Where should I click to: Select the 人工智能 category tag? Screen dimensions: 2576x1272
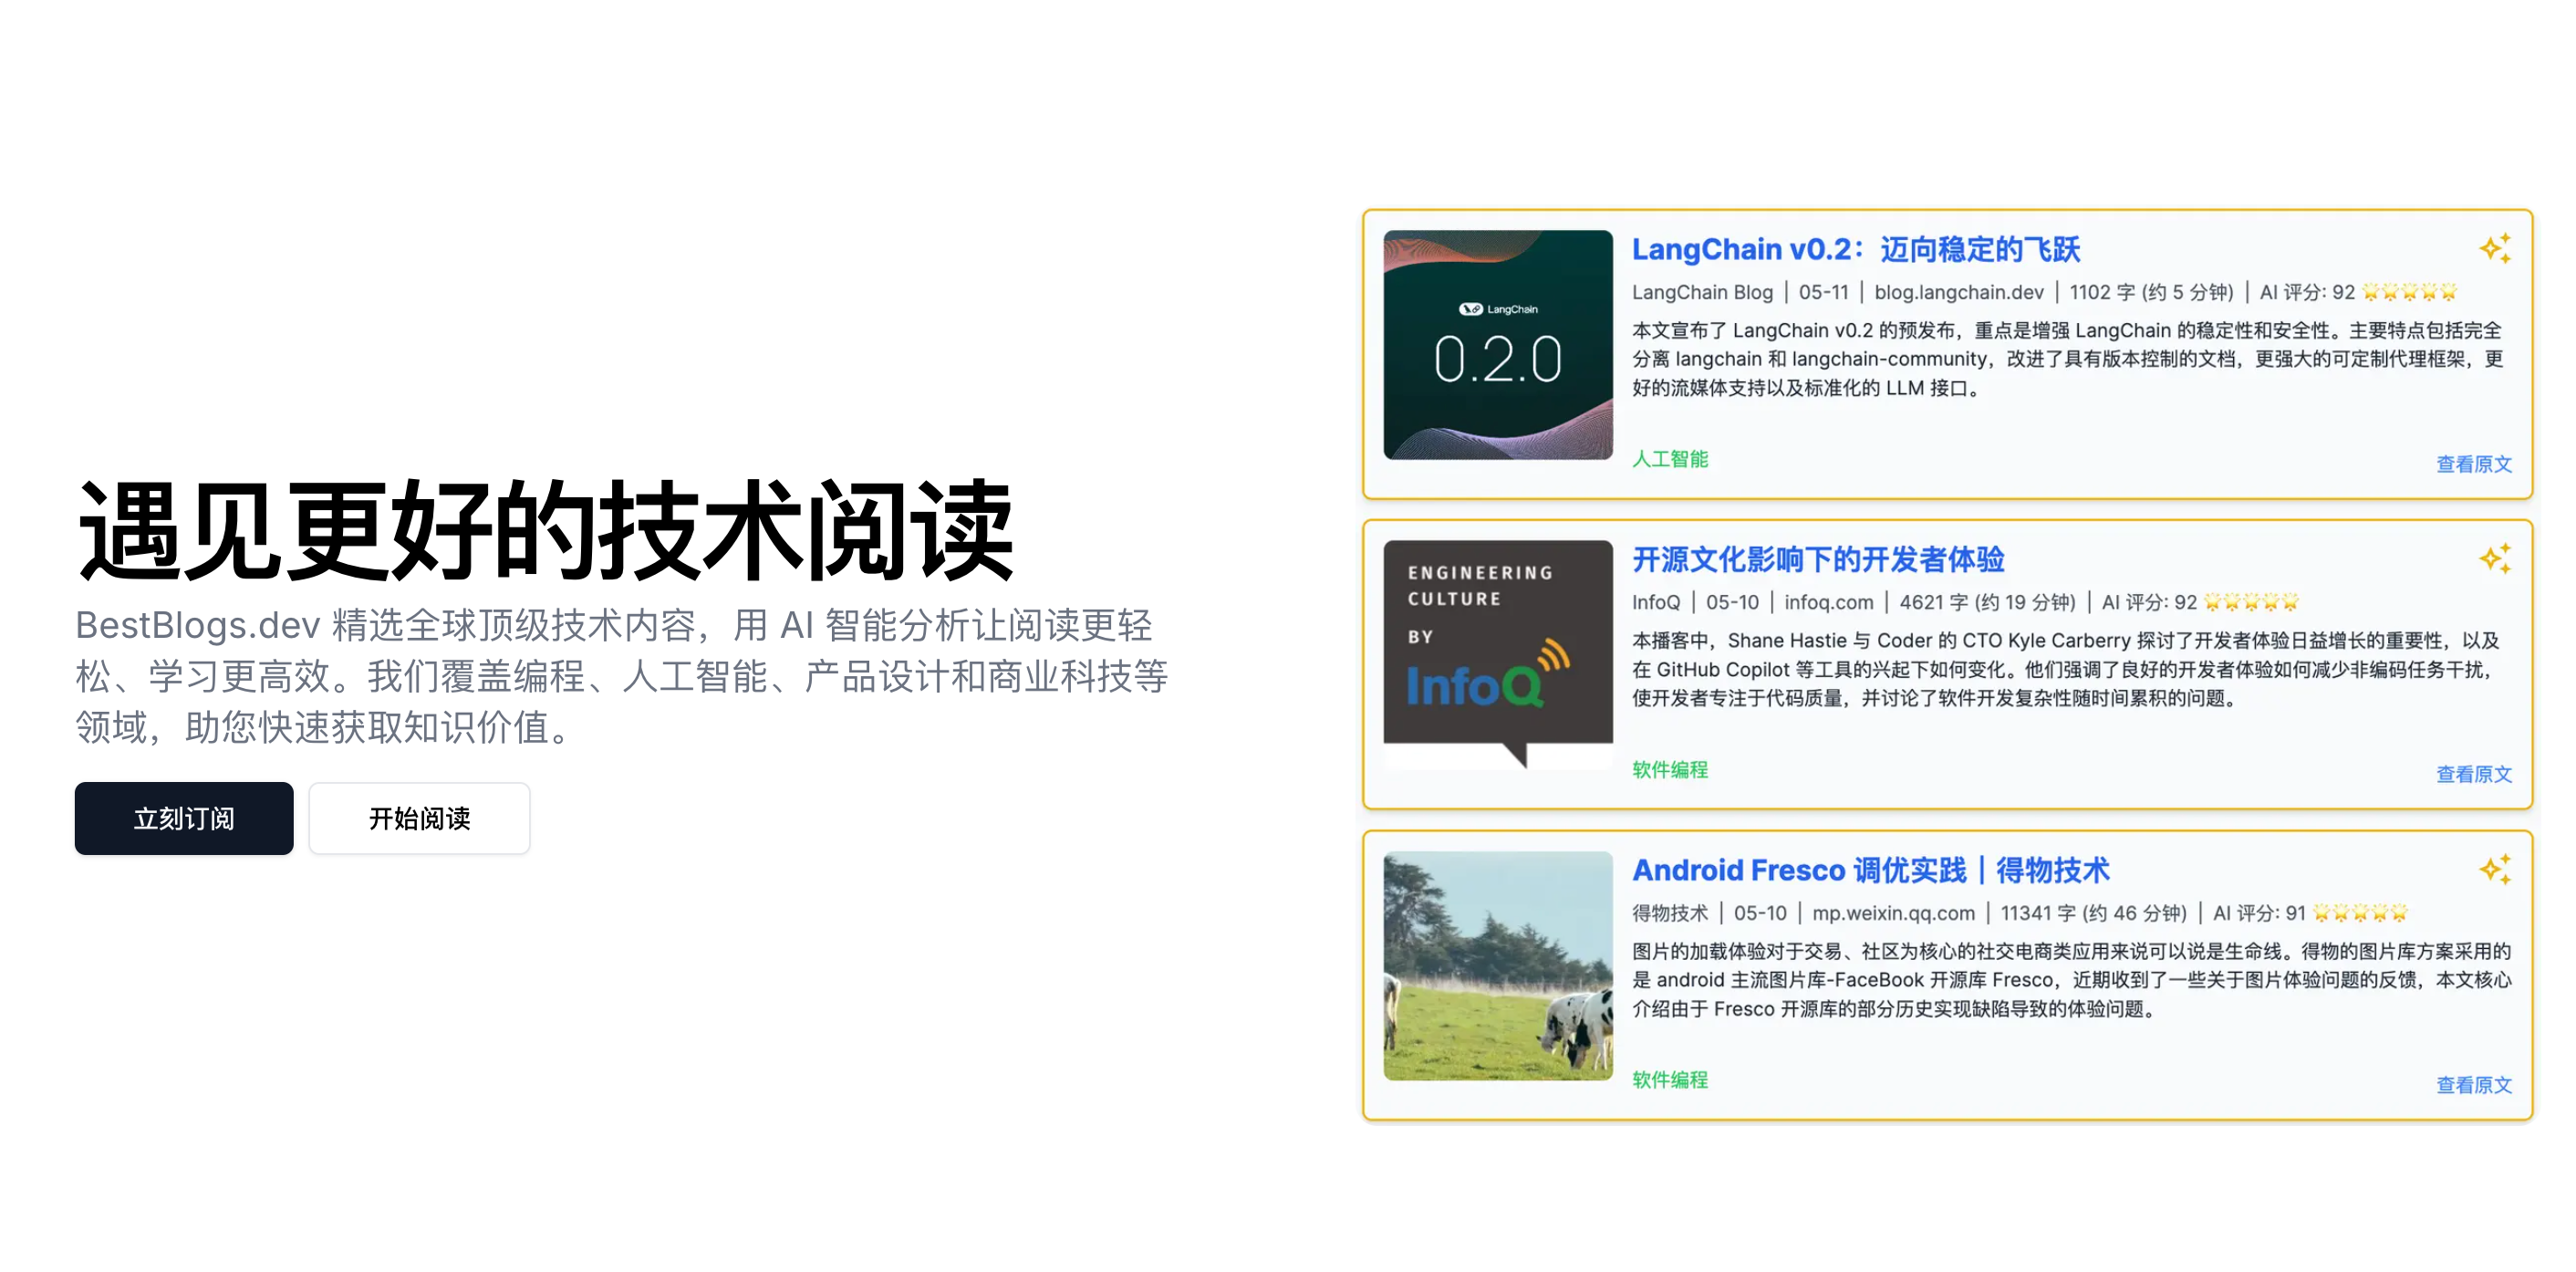(1669, 459)
